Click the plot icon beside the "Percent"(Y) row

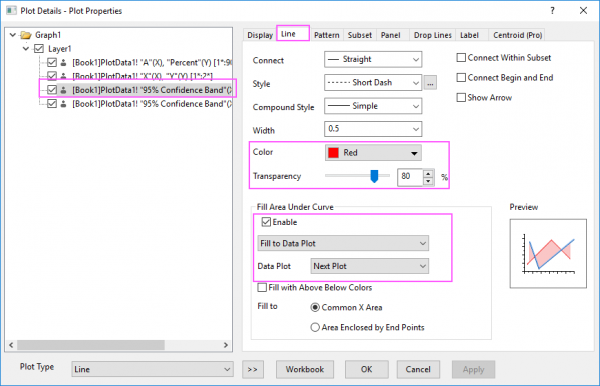(64, 62)
